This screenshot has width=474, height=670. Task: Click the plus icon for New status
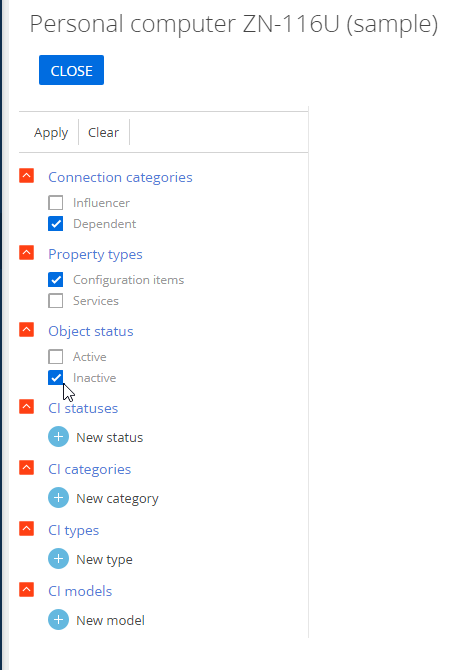coord(59,437)
